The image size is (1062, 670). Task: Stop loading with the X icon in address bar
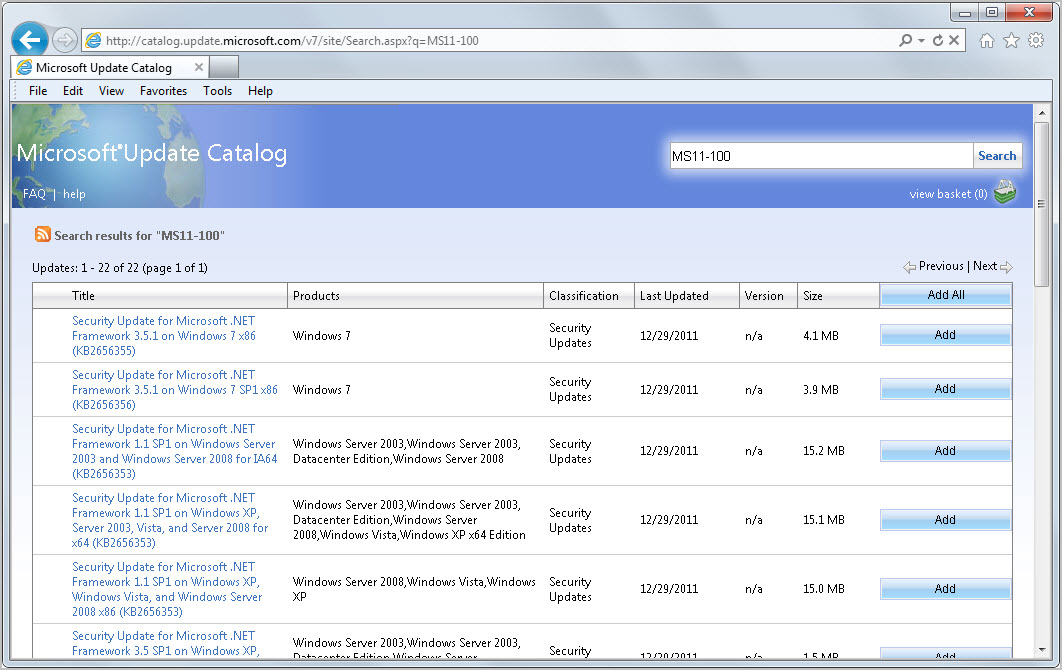coord(954,40)
